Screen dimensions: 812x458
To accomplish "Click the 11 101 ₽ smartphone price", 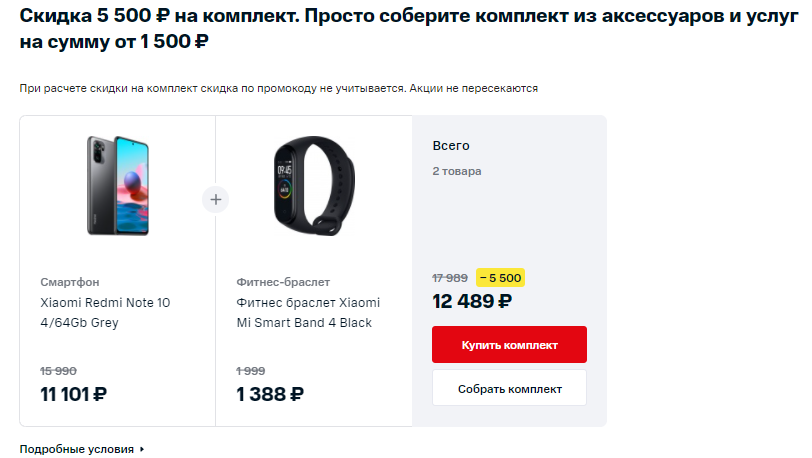I will click(74, 394).
